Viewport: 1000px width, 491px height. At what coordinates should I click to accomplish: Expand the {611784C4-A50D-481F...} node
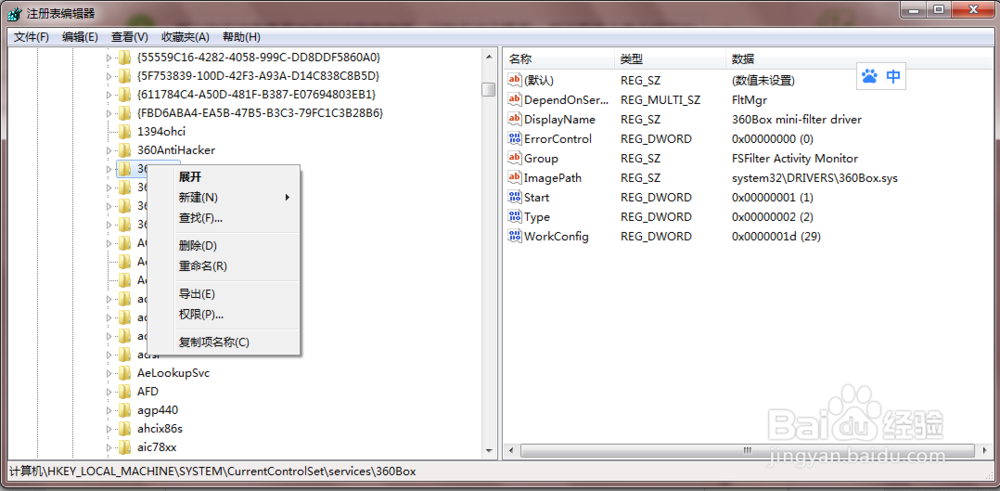click(108, 95)
